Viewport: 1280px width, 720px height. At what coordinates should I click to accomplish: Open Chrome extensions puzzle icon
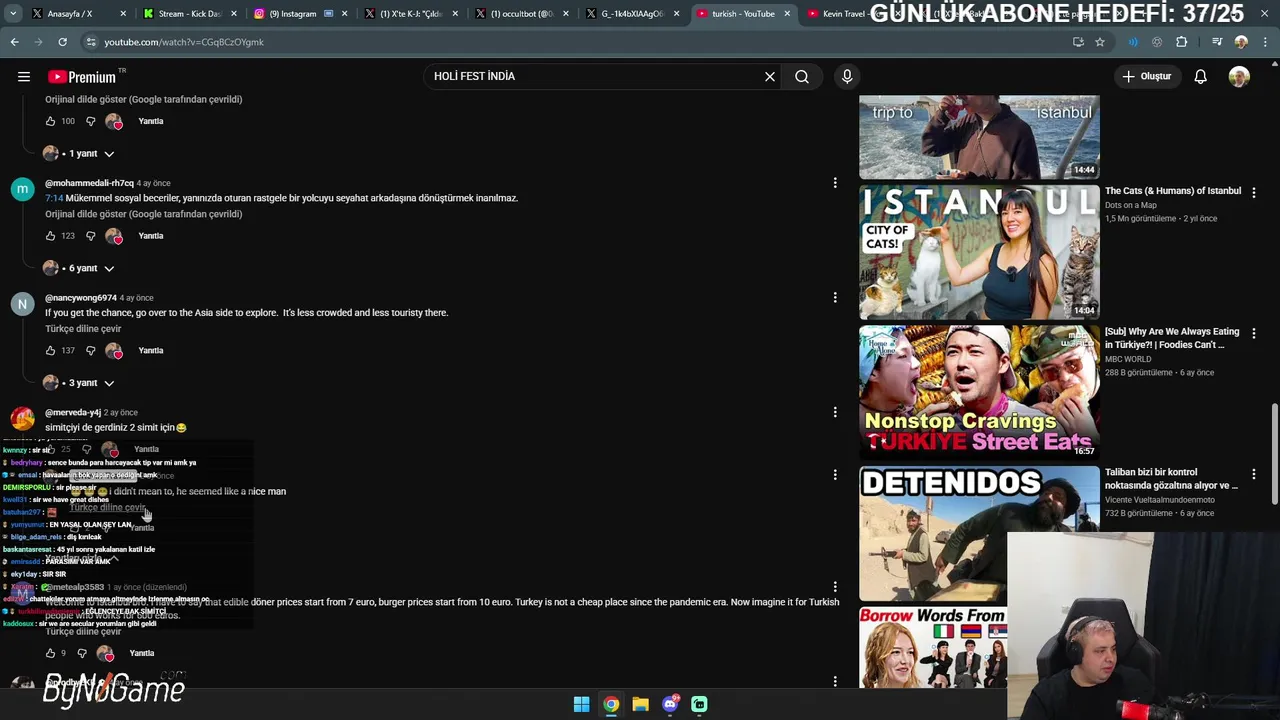[x=1181, y=42]
